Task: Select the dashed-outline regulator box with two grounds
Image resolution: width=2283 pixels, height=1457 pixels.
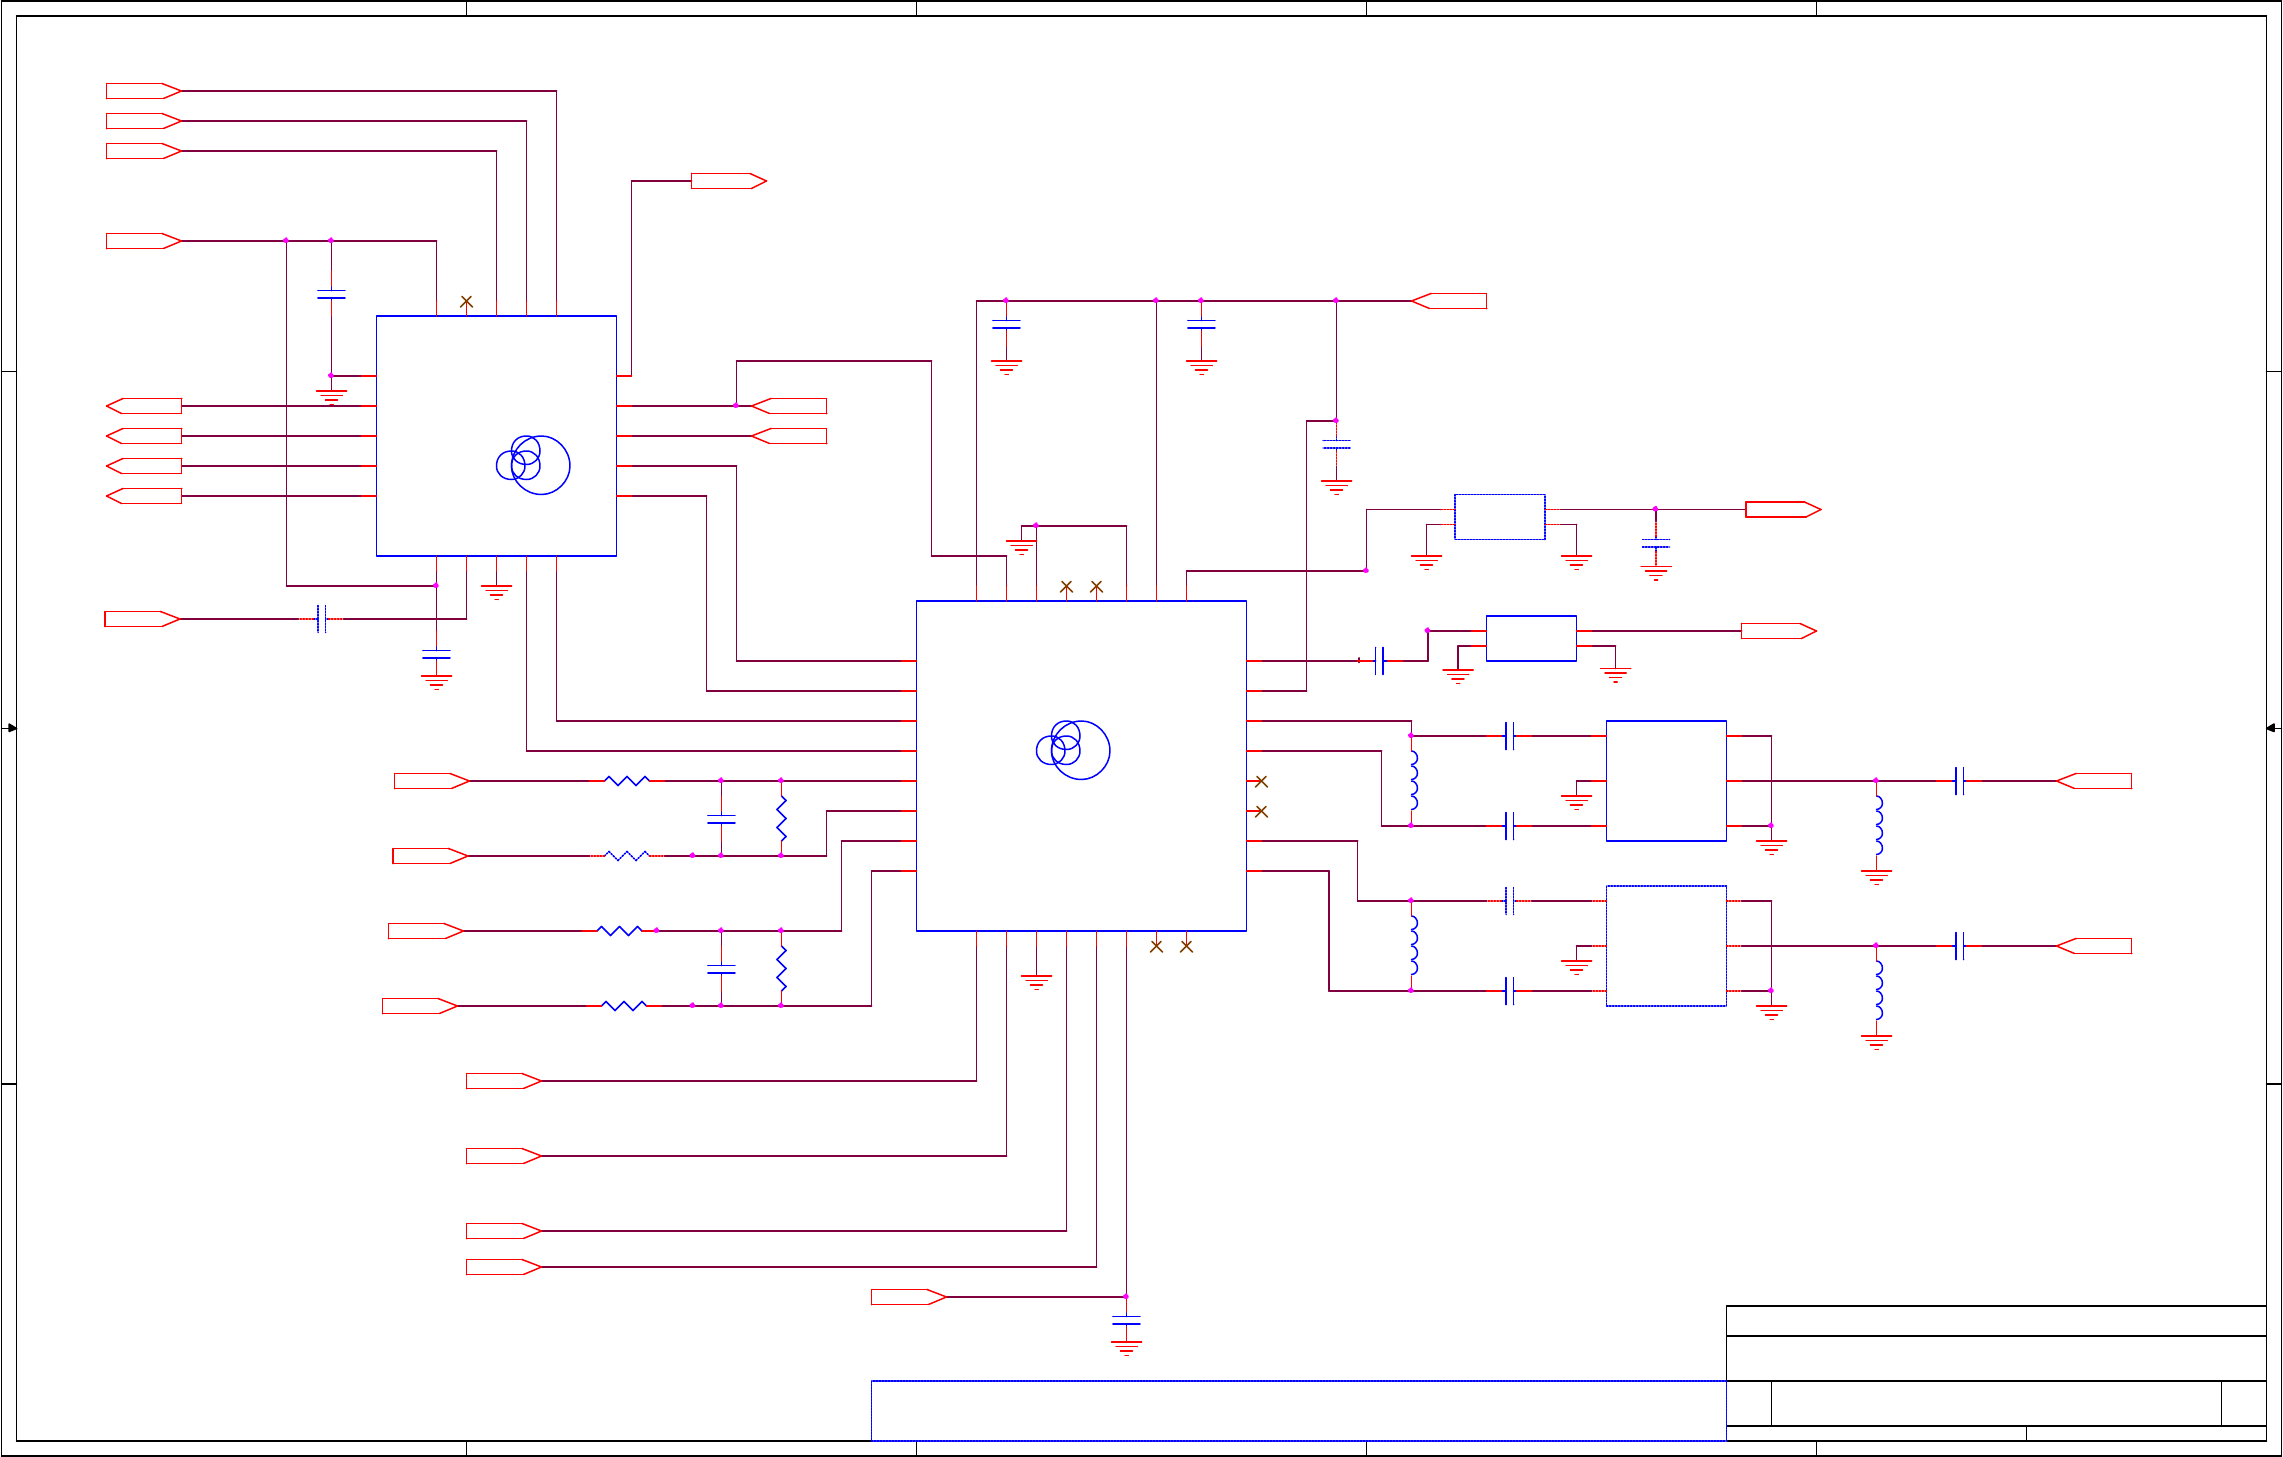Action: (x=1500, y=517)
